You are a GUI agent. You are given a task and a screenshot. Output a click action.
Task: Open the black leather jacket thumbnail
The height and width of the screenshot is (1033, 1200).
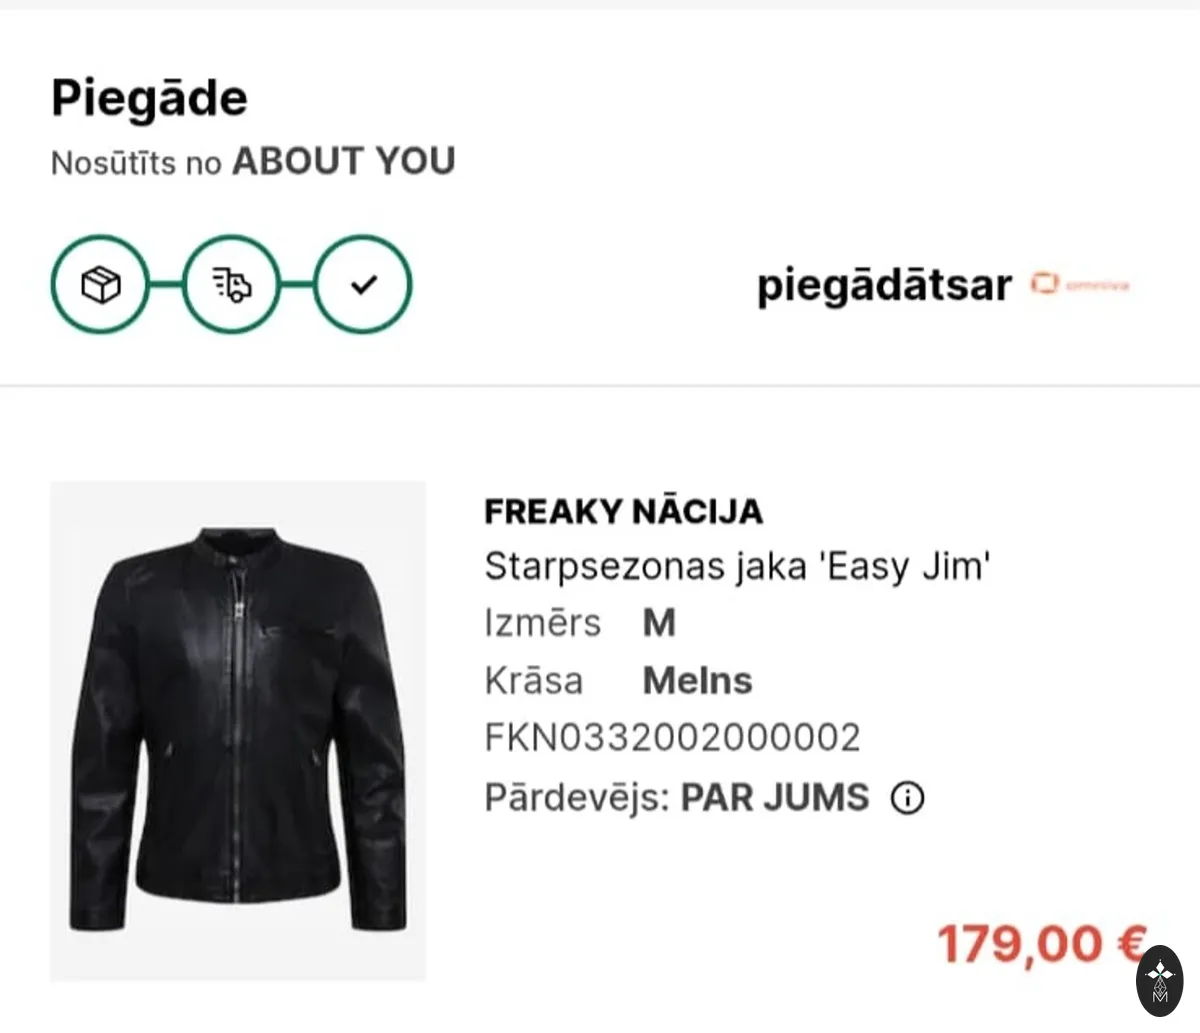pyautogui.click(x=238, y=731)
